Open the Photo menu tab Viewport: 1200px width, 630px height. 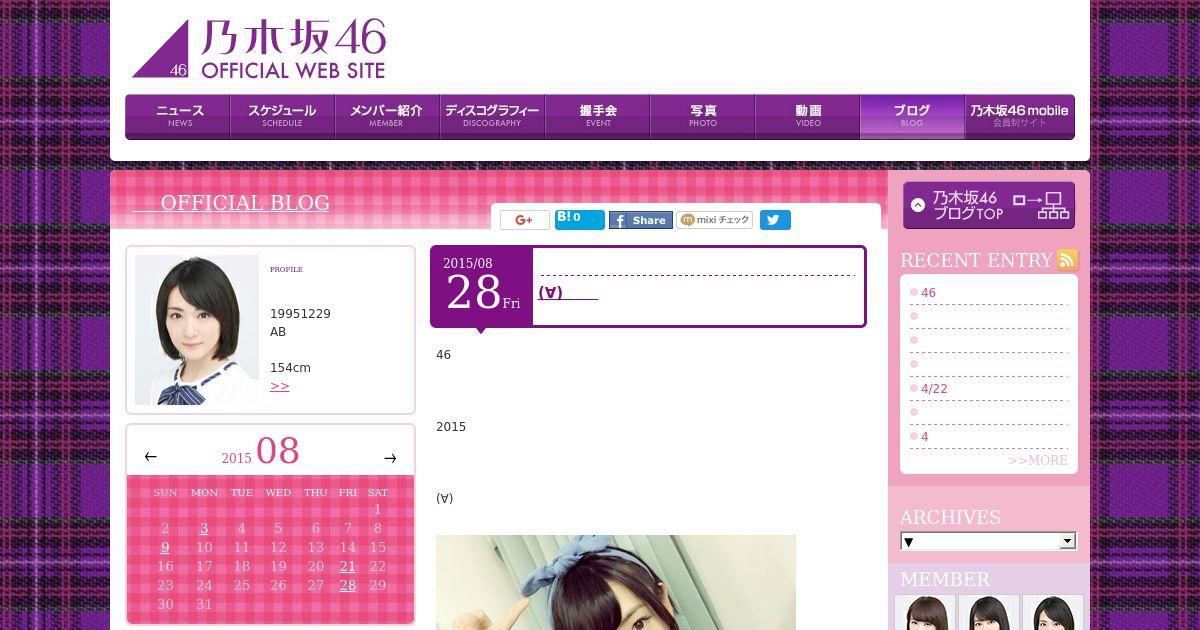pos(702,116)
